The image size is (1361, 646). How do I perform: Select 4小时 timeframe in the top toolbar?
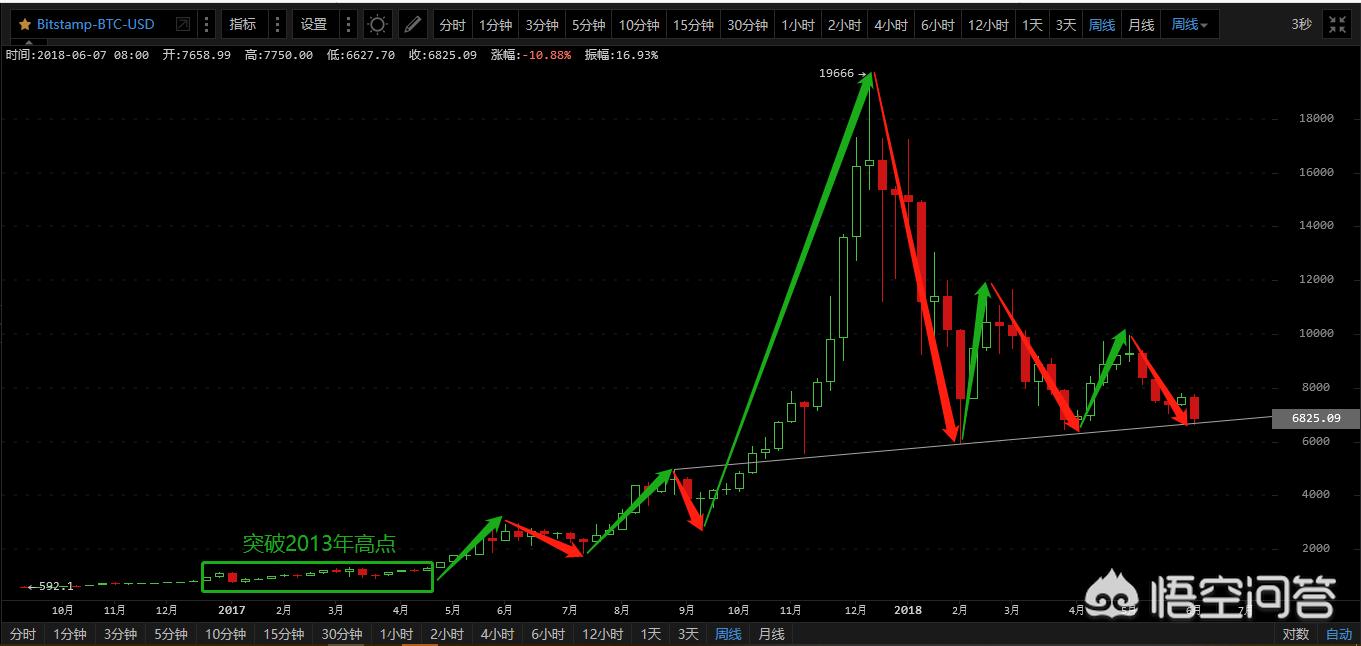(x=889, y=24)
